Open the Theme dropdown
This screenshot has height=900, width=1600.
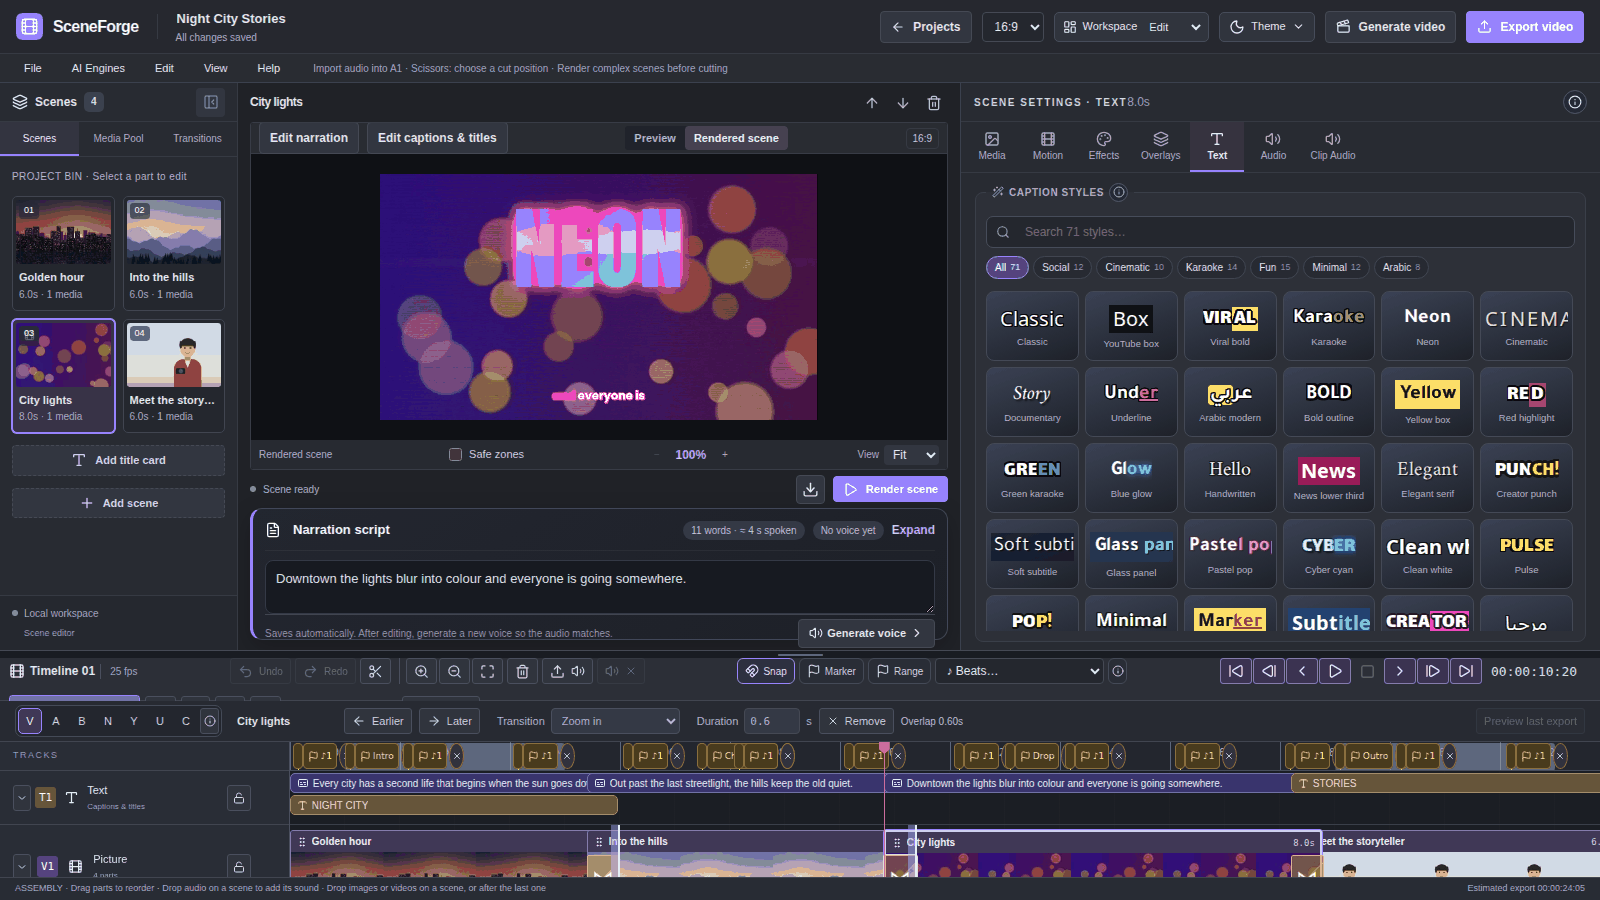(1267, 27)
